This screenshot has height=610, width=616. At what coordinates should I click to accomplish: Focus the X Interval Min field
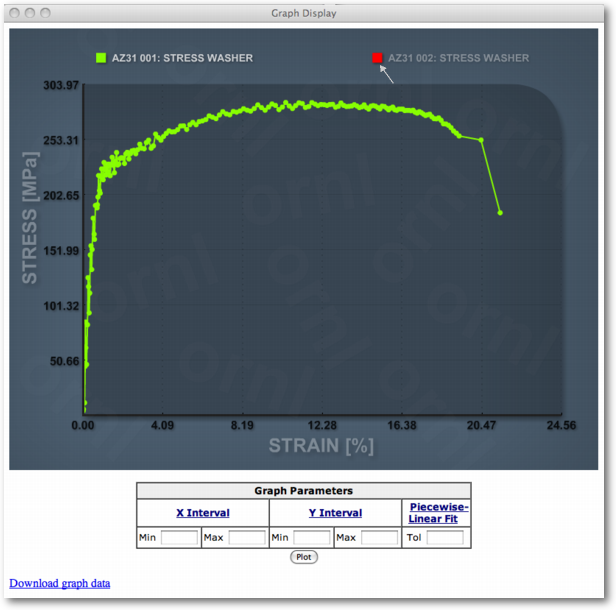click(180, 538)
